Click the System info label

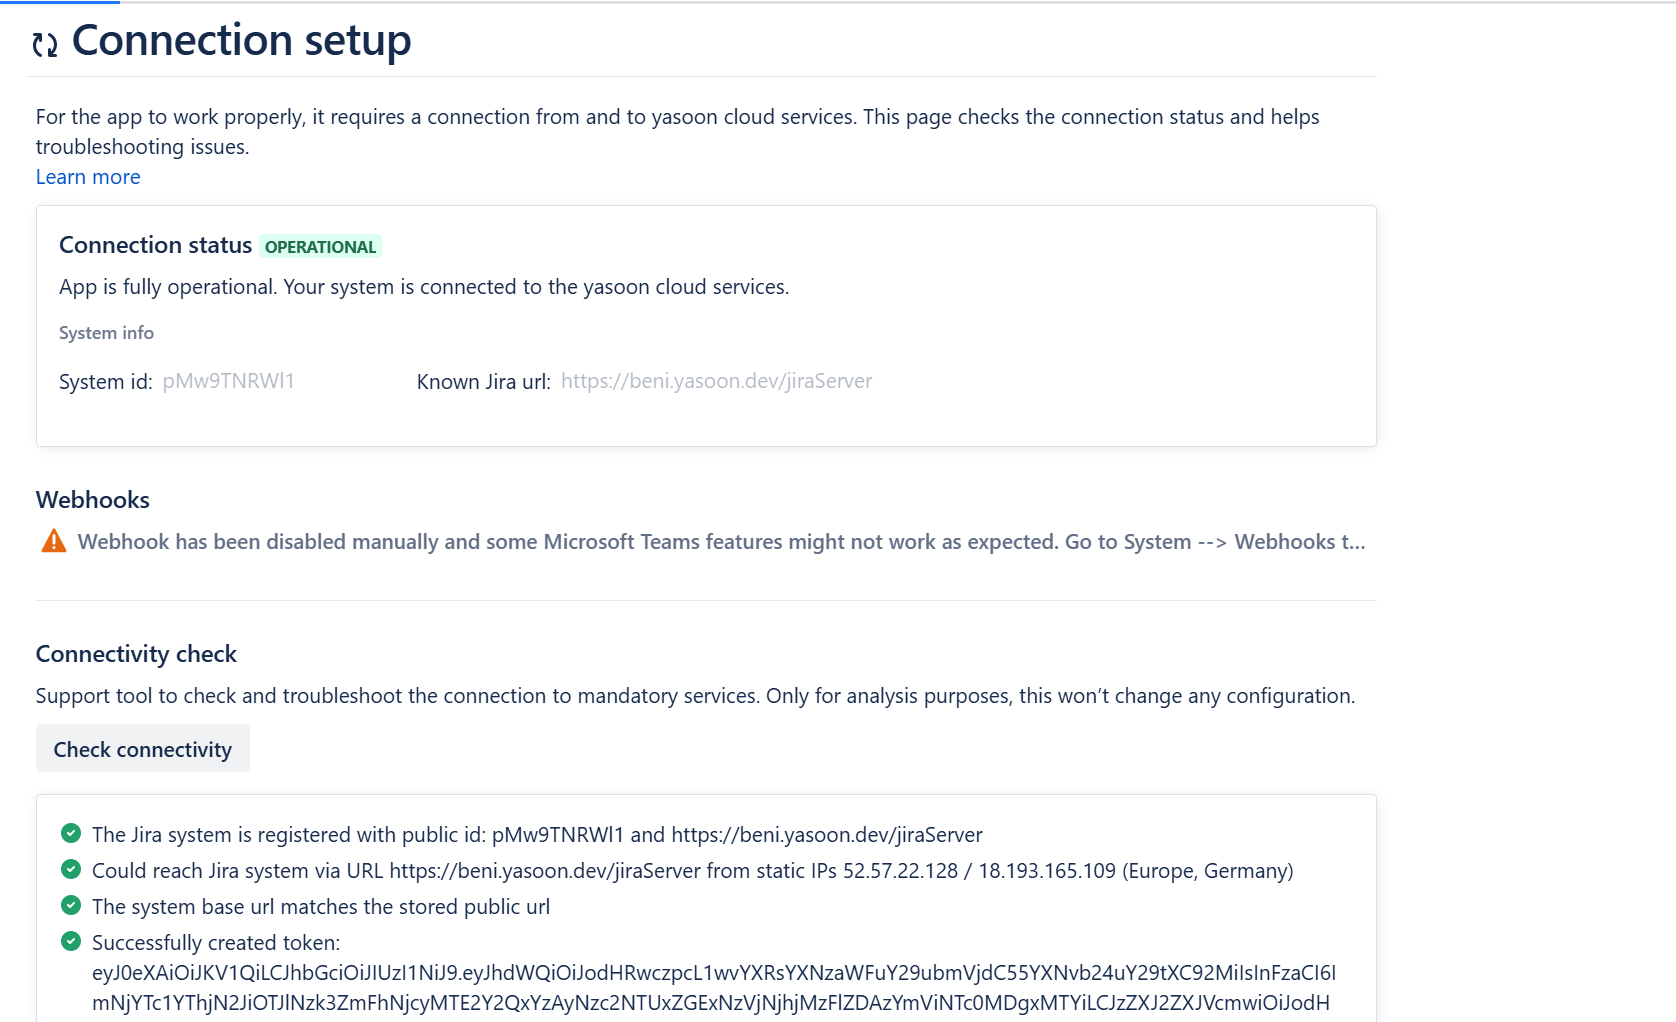106,333
